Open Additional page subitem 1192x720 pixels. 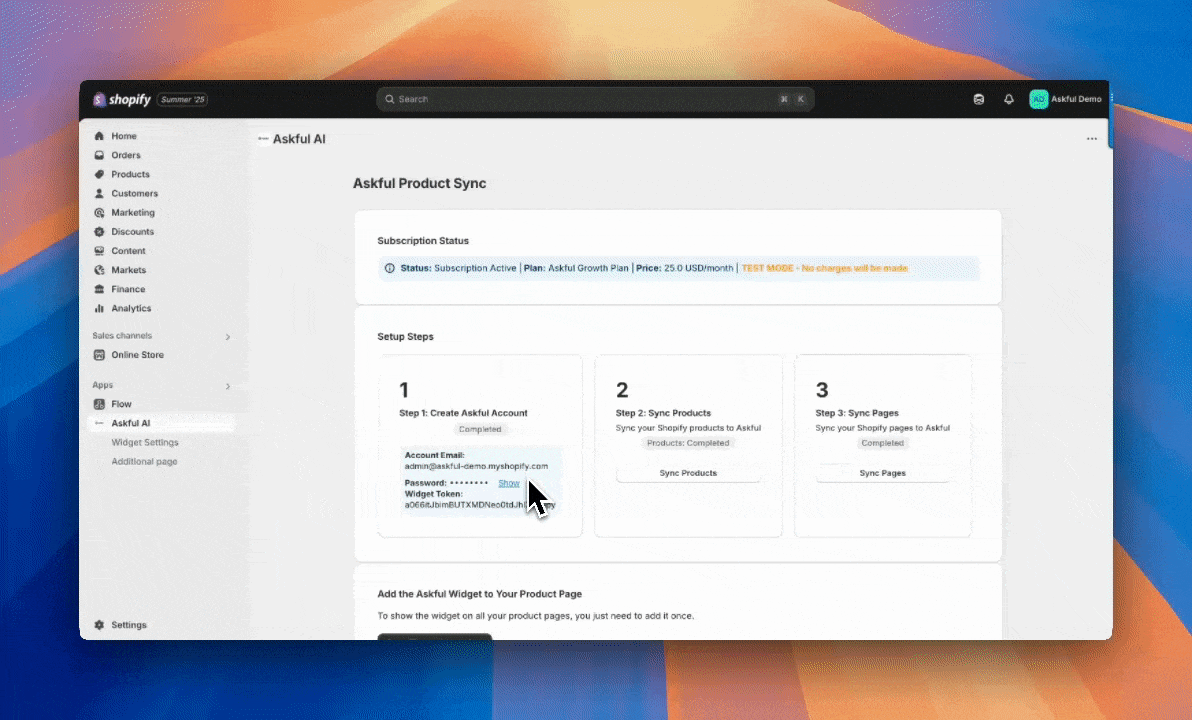[x=144, y=461]
